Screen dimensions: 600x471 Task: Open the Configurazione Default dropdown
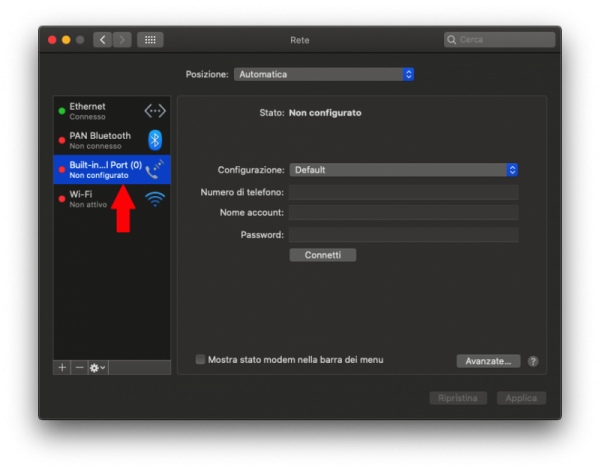[403, 169]
